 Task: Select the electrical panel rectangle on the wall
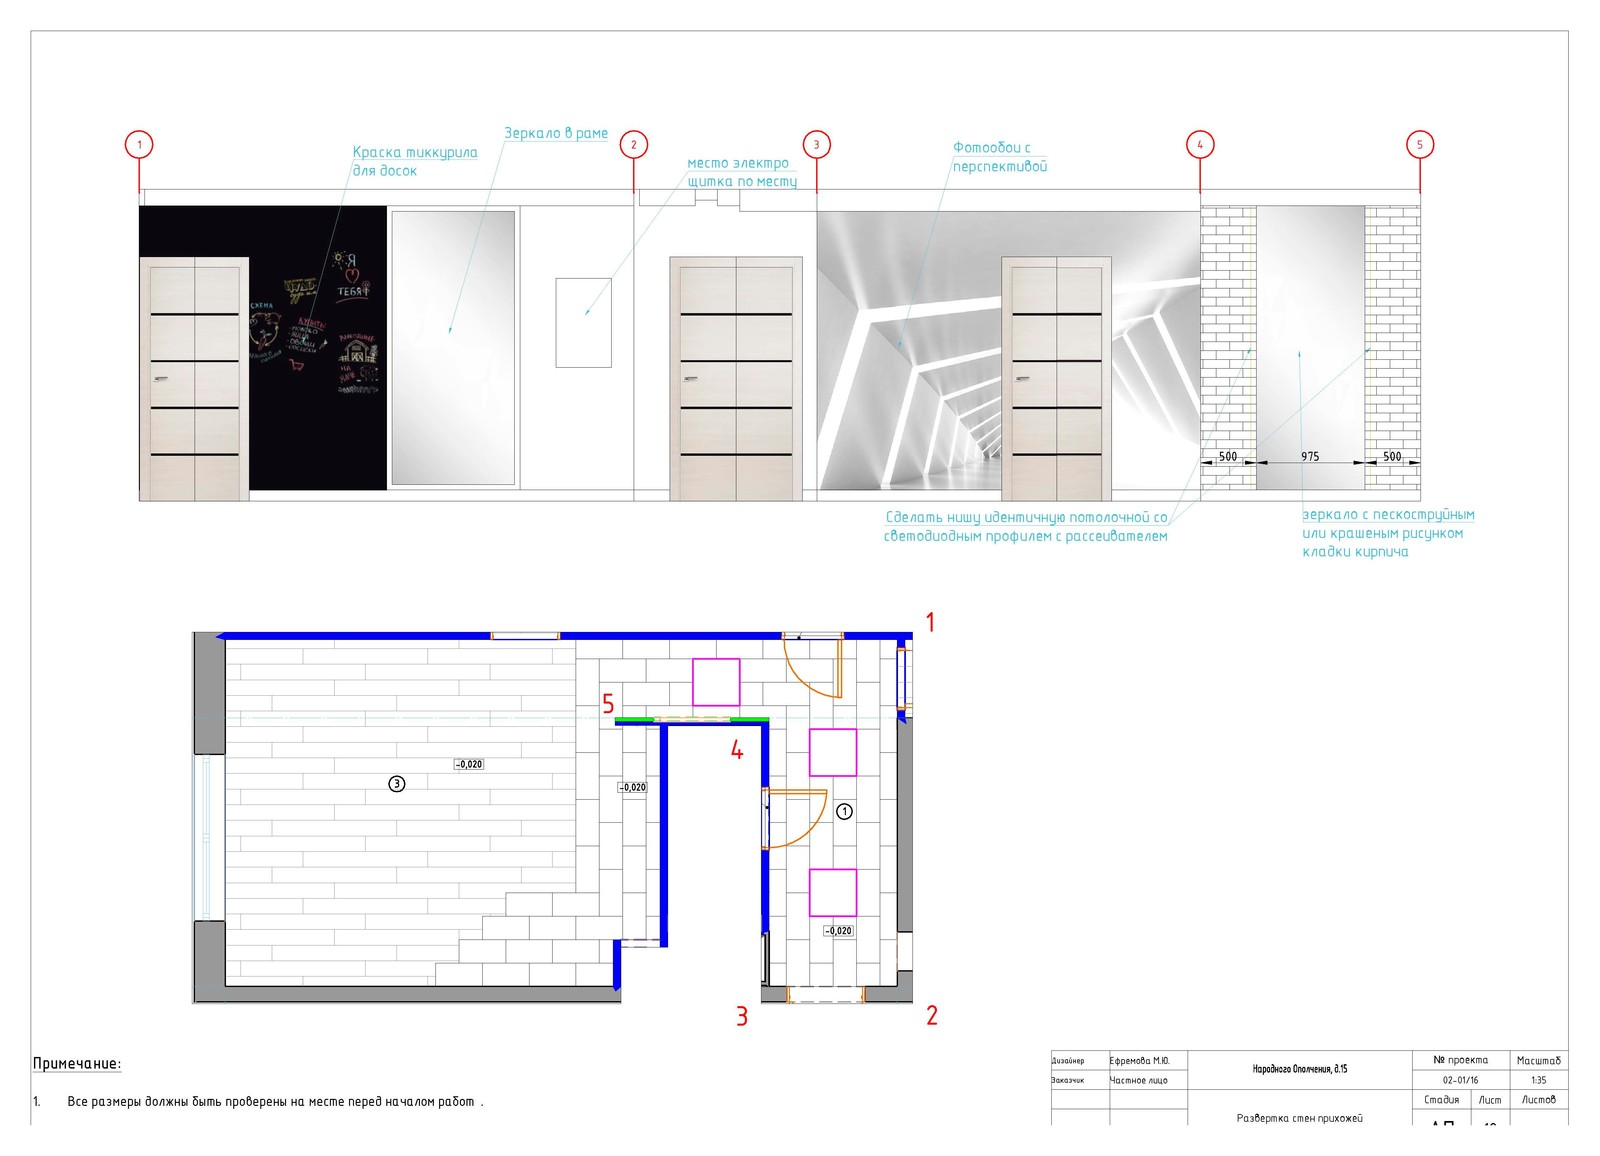point(583,322)
